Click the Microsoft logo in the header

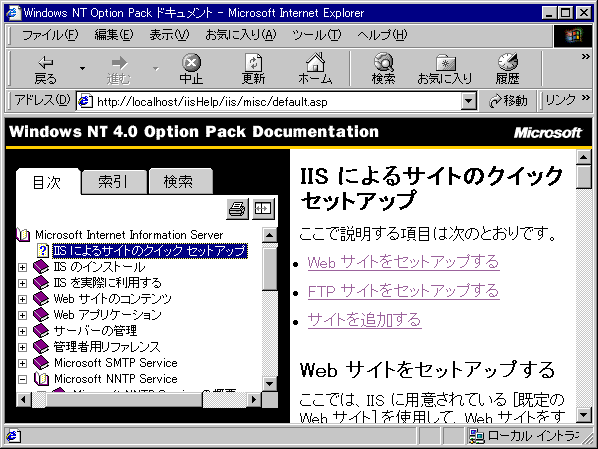click(547, 133)
